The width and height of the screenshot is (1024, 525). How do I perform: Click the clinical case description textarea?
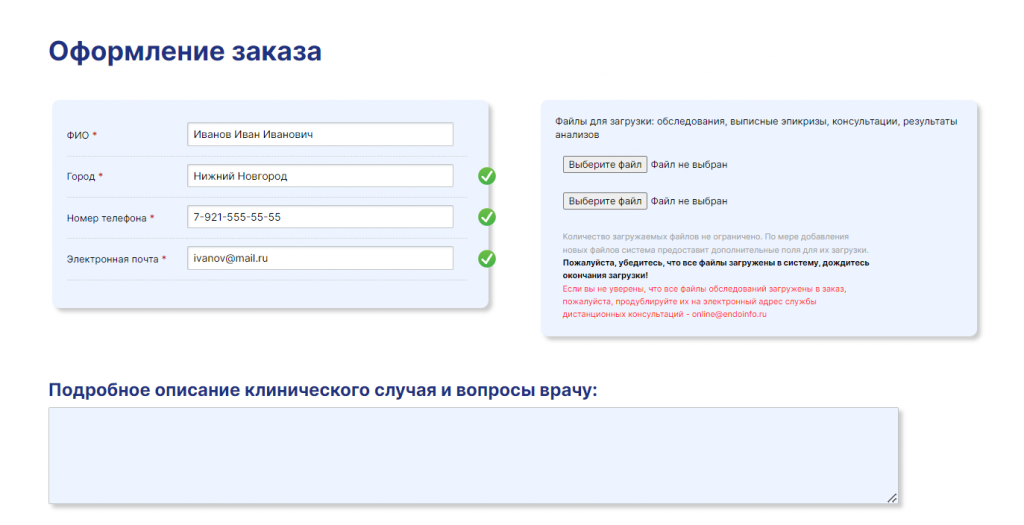pos(473,456)
